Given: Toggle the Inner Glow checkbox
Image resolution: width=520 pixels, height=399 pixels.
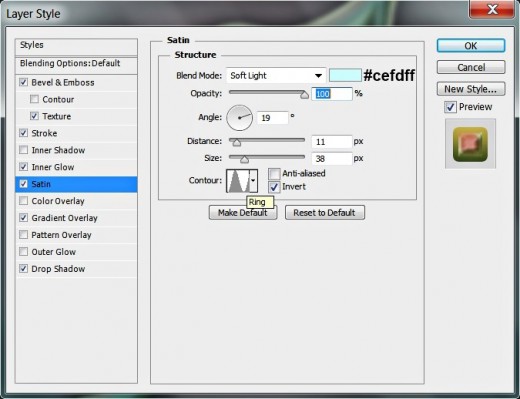Looking at the screenshot, I should click(23, 167).
